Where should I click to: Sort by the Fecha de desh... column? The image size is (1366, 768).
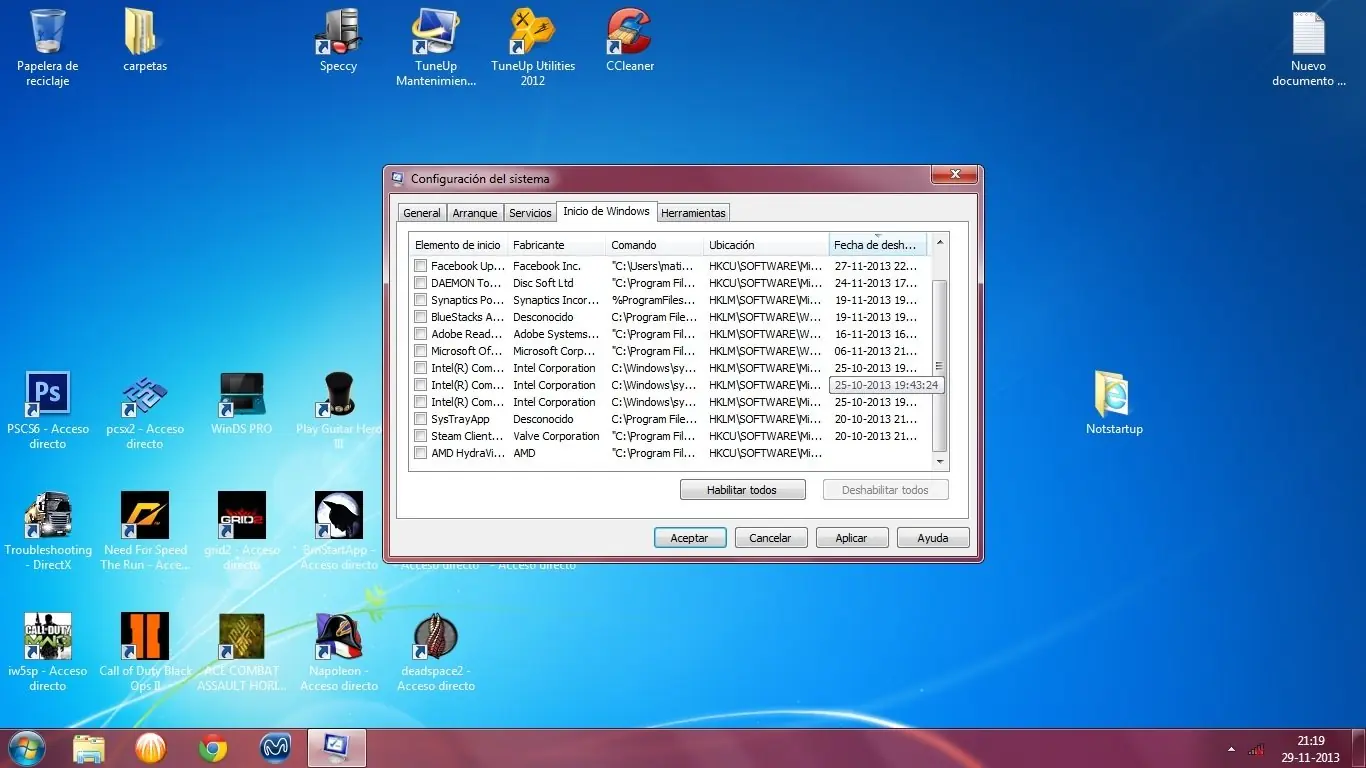click(878, 245)
